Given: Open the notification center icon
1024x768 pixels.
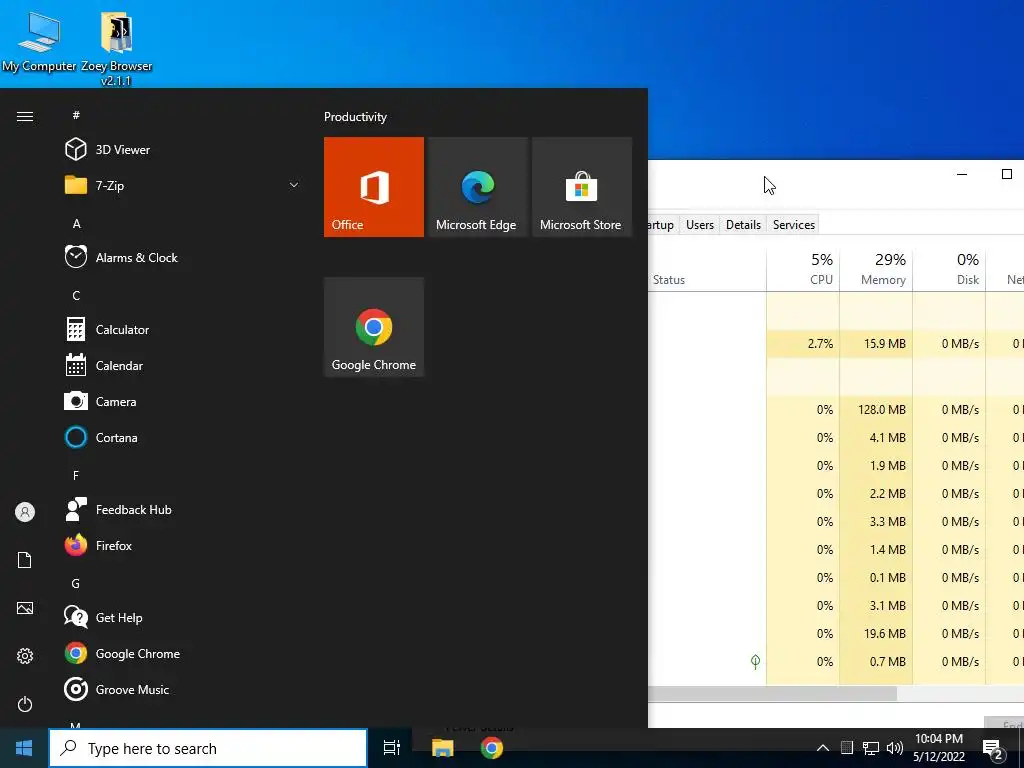Looking at the screenshot, I should pos(993,749).
